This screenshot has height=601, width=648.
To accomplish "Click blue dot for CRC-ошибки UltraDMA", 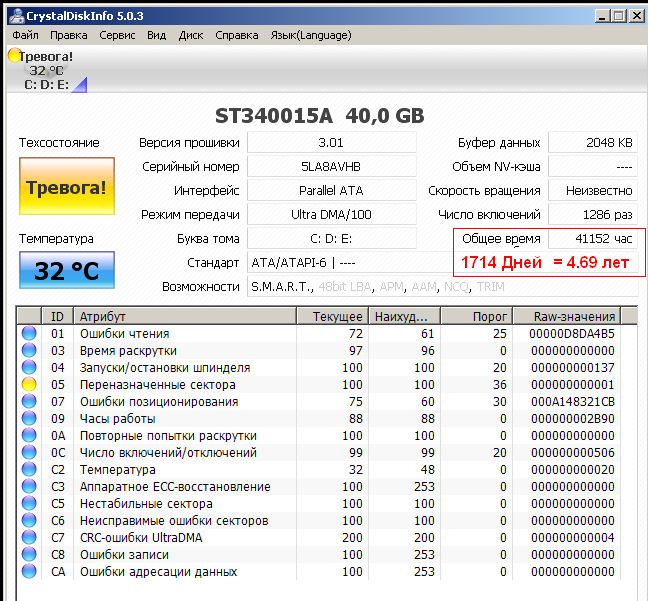I will [29, 537].
